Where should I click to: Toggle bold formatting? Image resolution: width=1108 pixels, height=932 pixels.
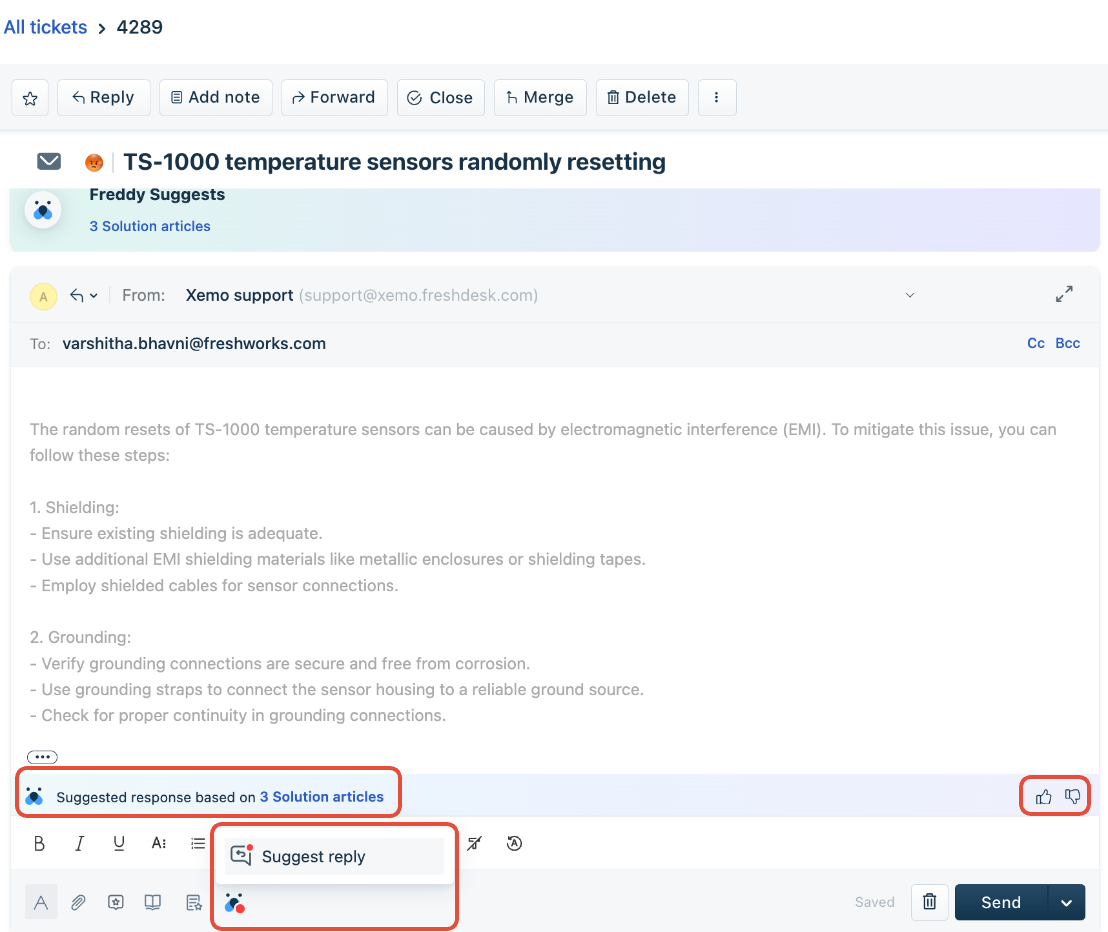pos(40,843)
